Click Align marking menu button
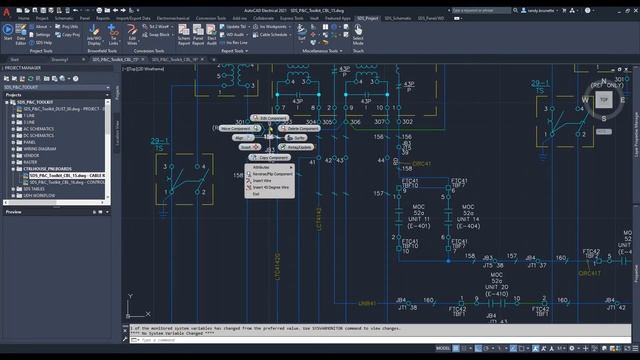640x360 pixels. (243, 138)
